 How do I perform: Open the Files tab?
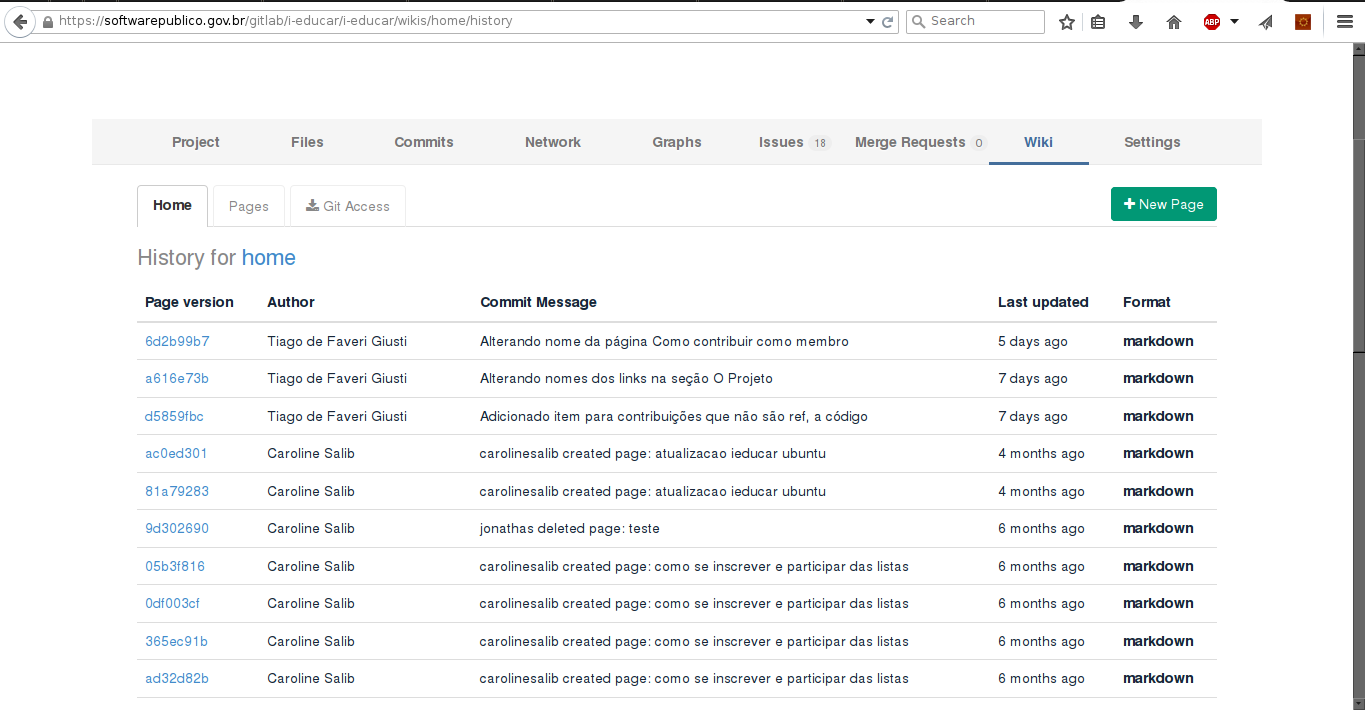point(307,142)
